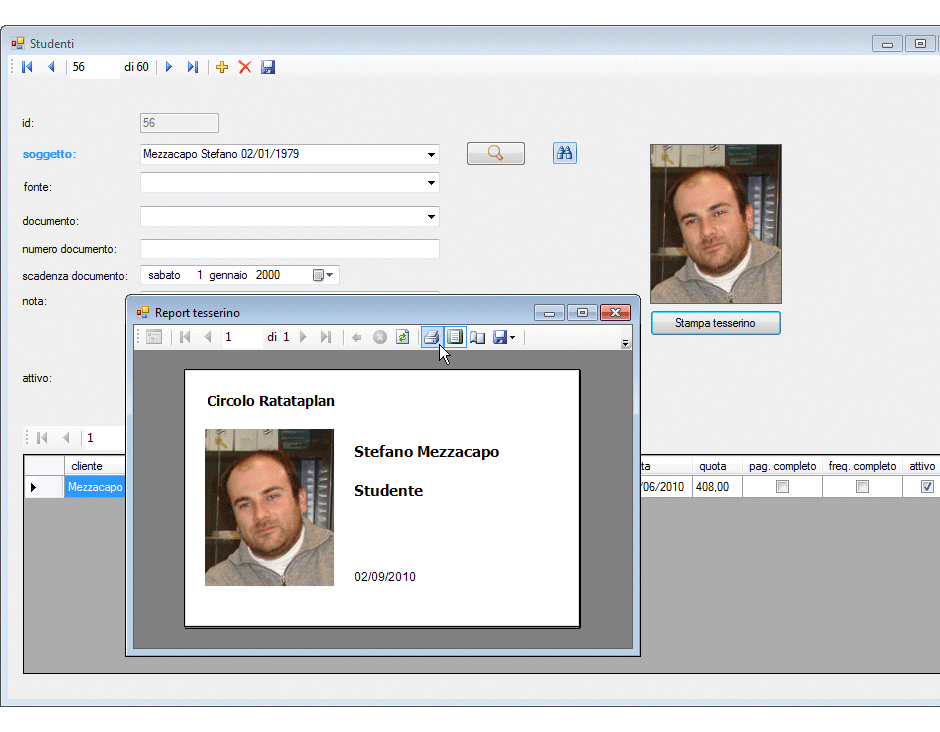Screen dimensions: 940x732
Task: Click the numero documento input field
Action: tap(290, 249)
